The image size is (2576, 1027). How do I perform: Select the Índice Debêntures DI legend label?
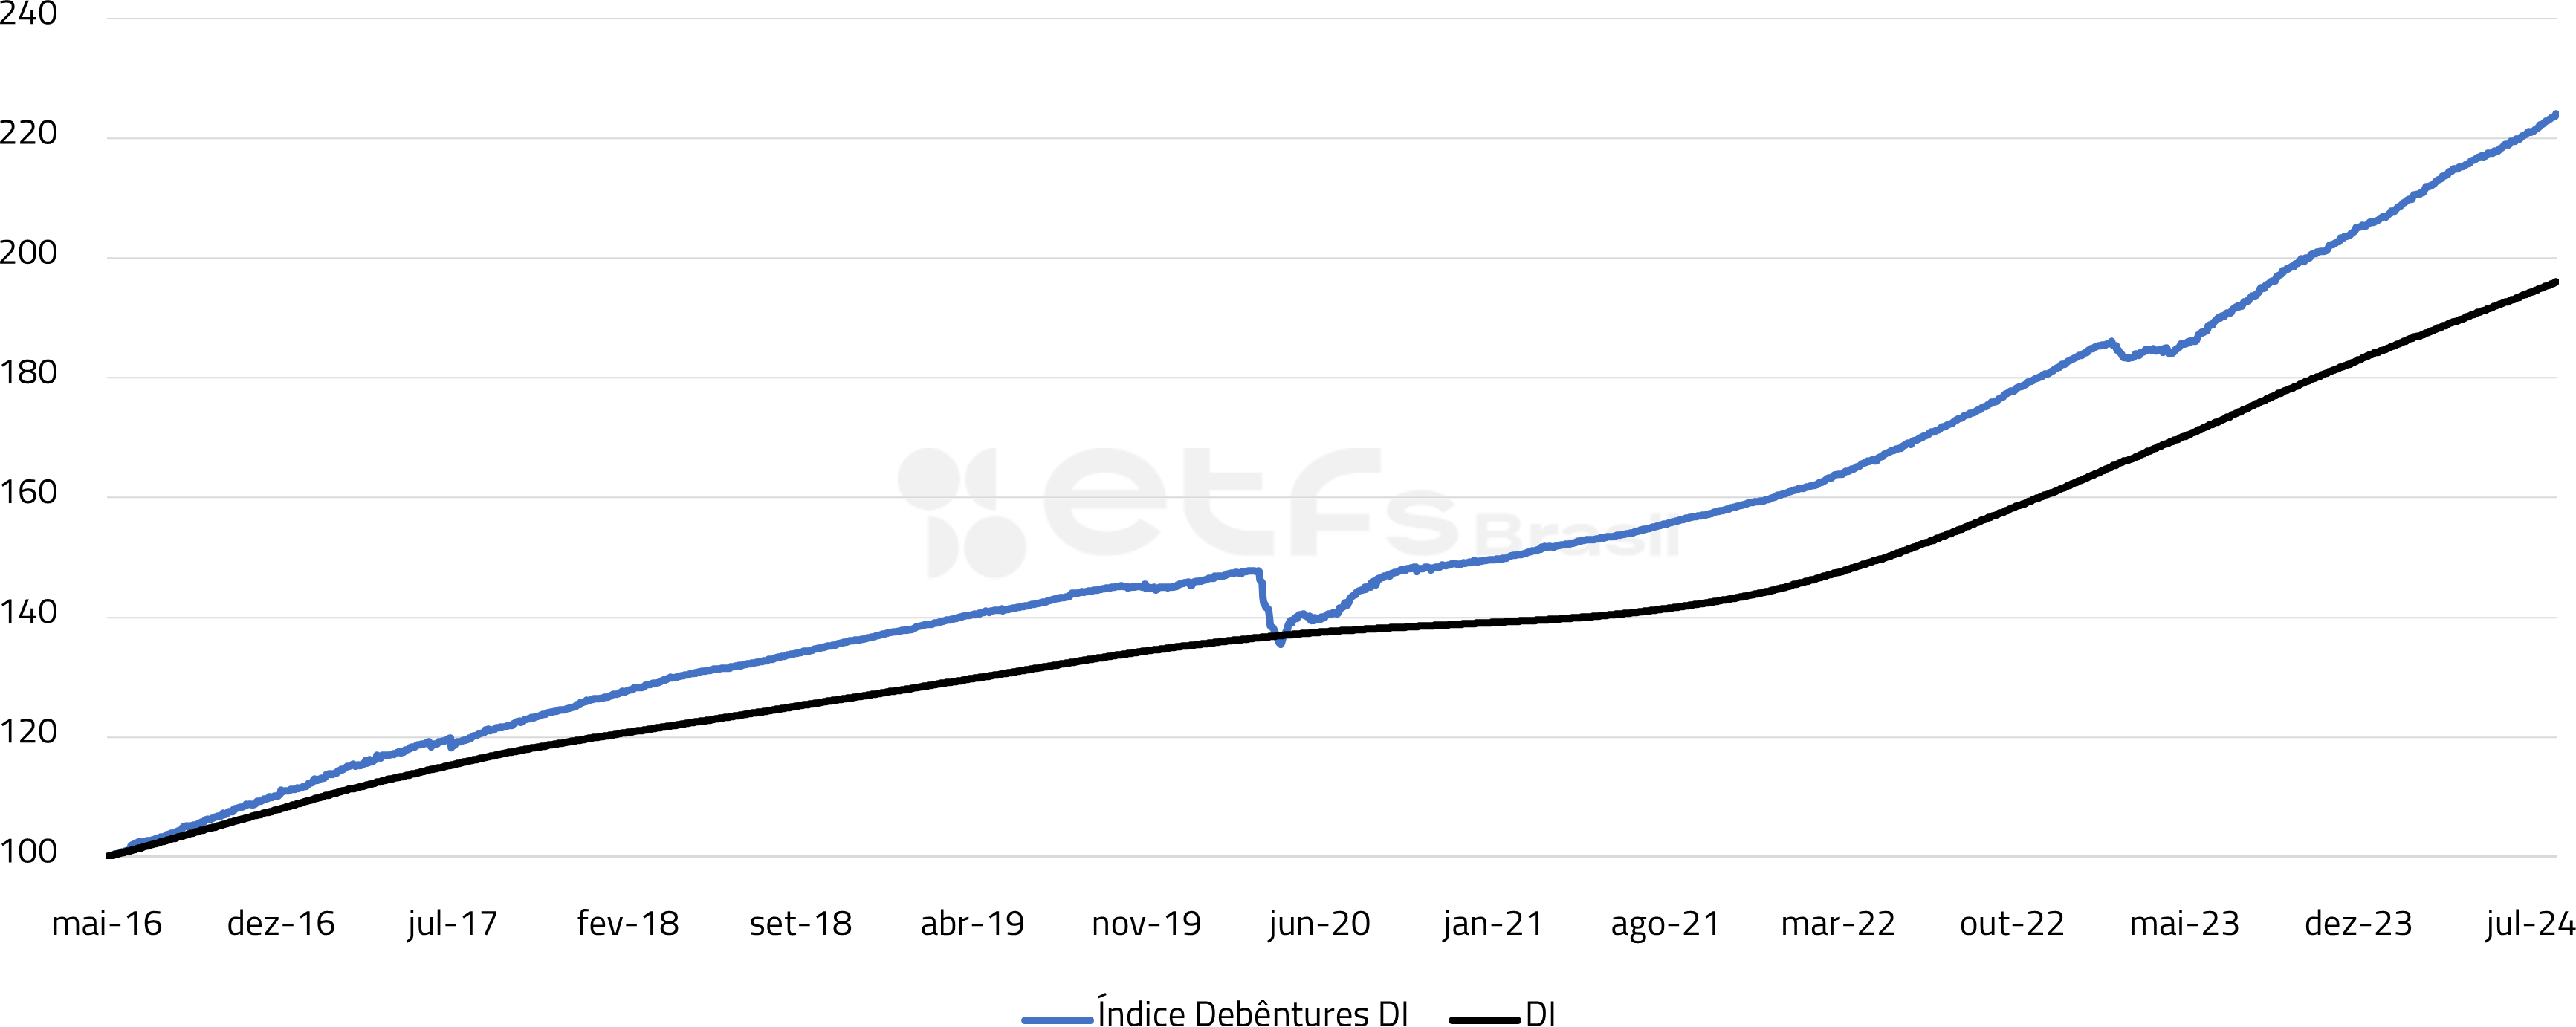coord(1252,1014)
